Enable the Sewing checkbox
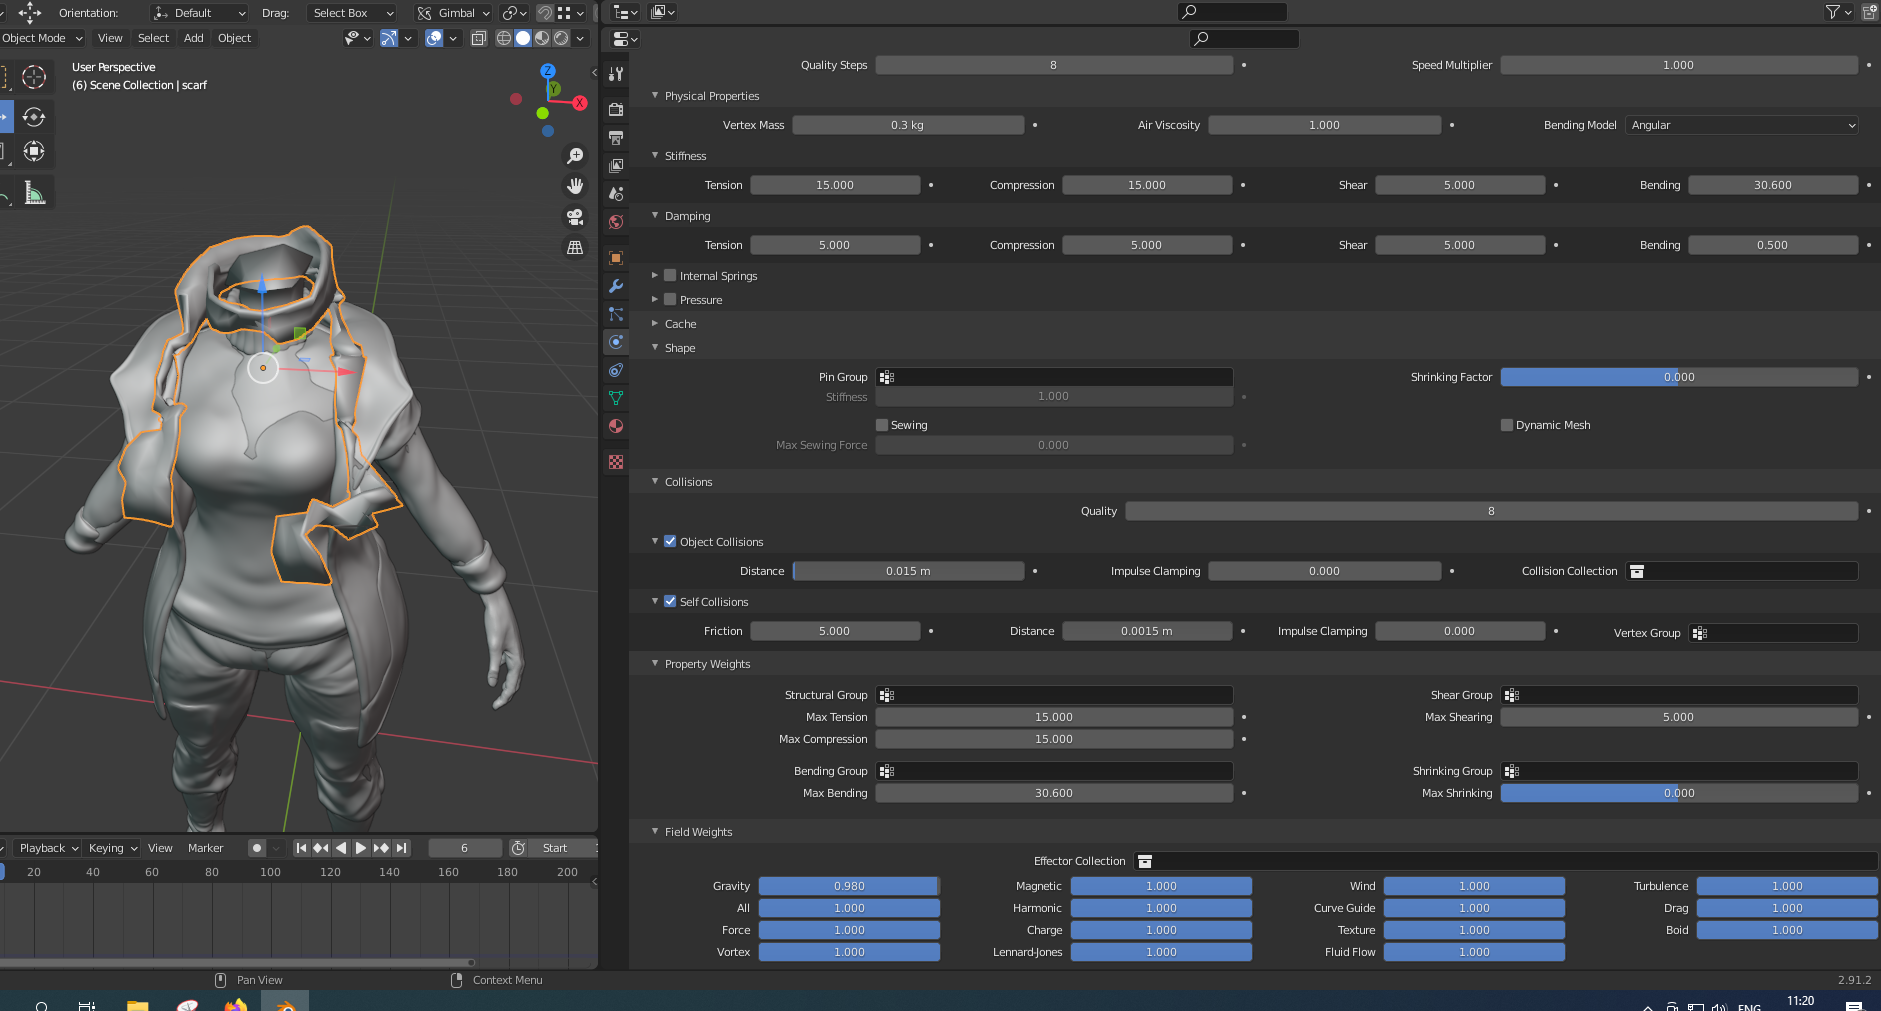Viewport: 1881px width, 1011px height. (882, 425)
